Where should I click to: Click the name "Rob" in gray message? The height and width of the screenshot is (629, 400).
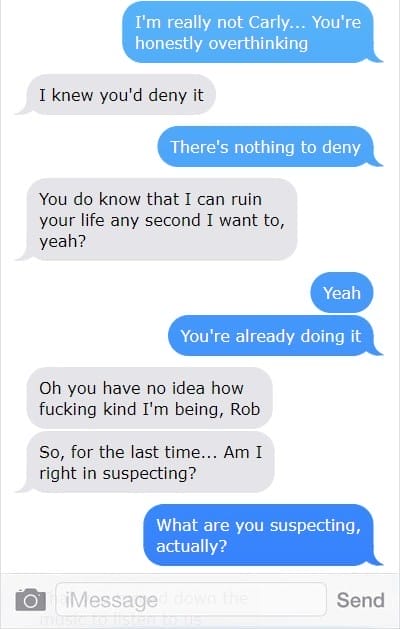[x=246, y=409]
